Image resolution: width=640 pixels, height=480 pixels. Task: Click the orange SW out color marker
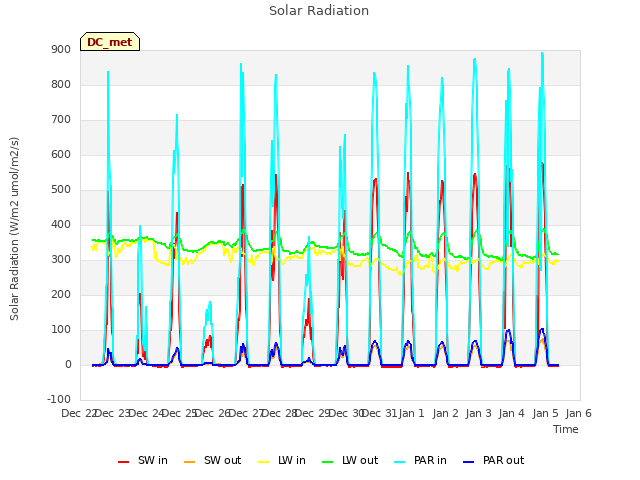pos(189,462)
